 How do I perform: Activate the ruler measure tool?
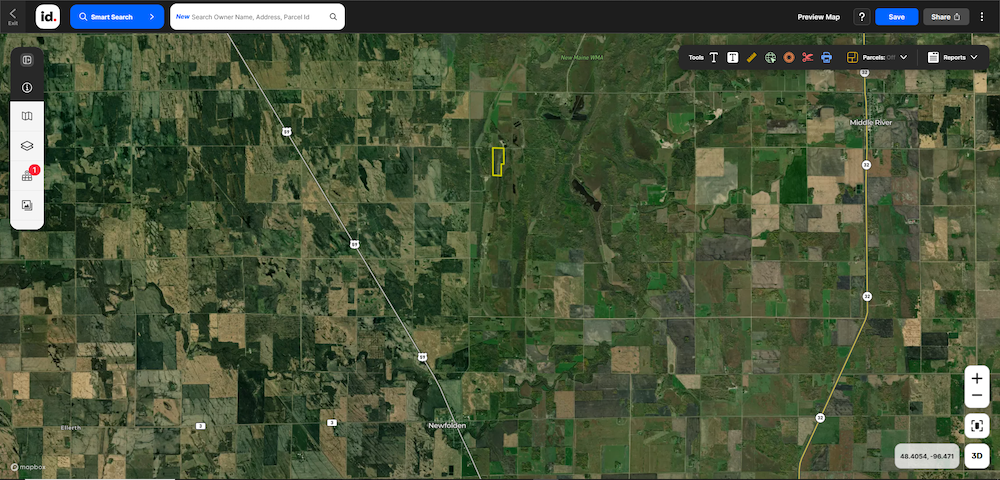pyautogui.click(x=751, y=58)
